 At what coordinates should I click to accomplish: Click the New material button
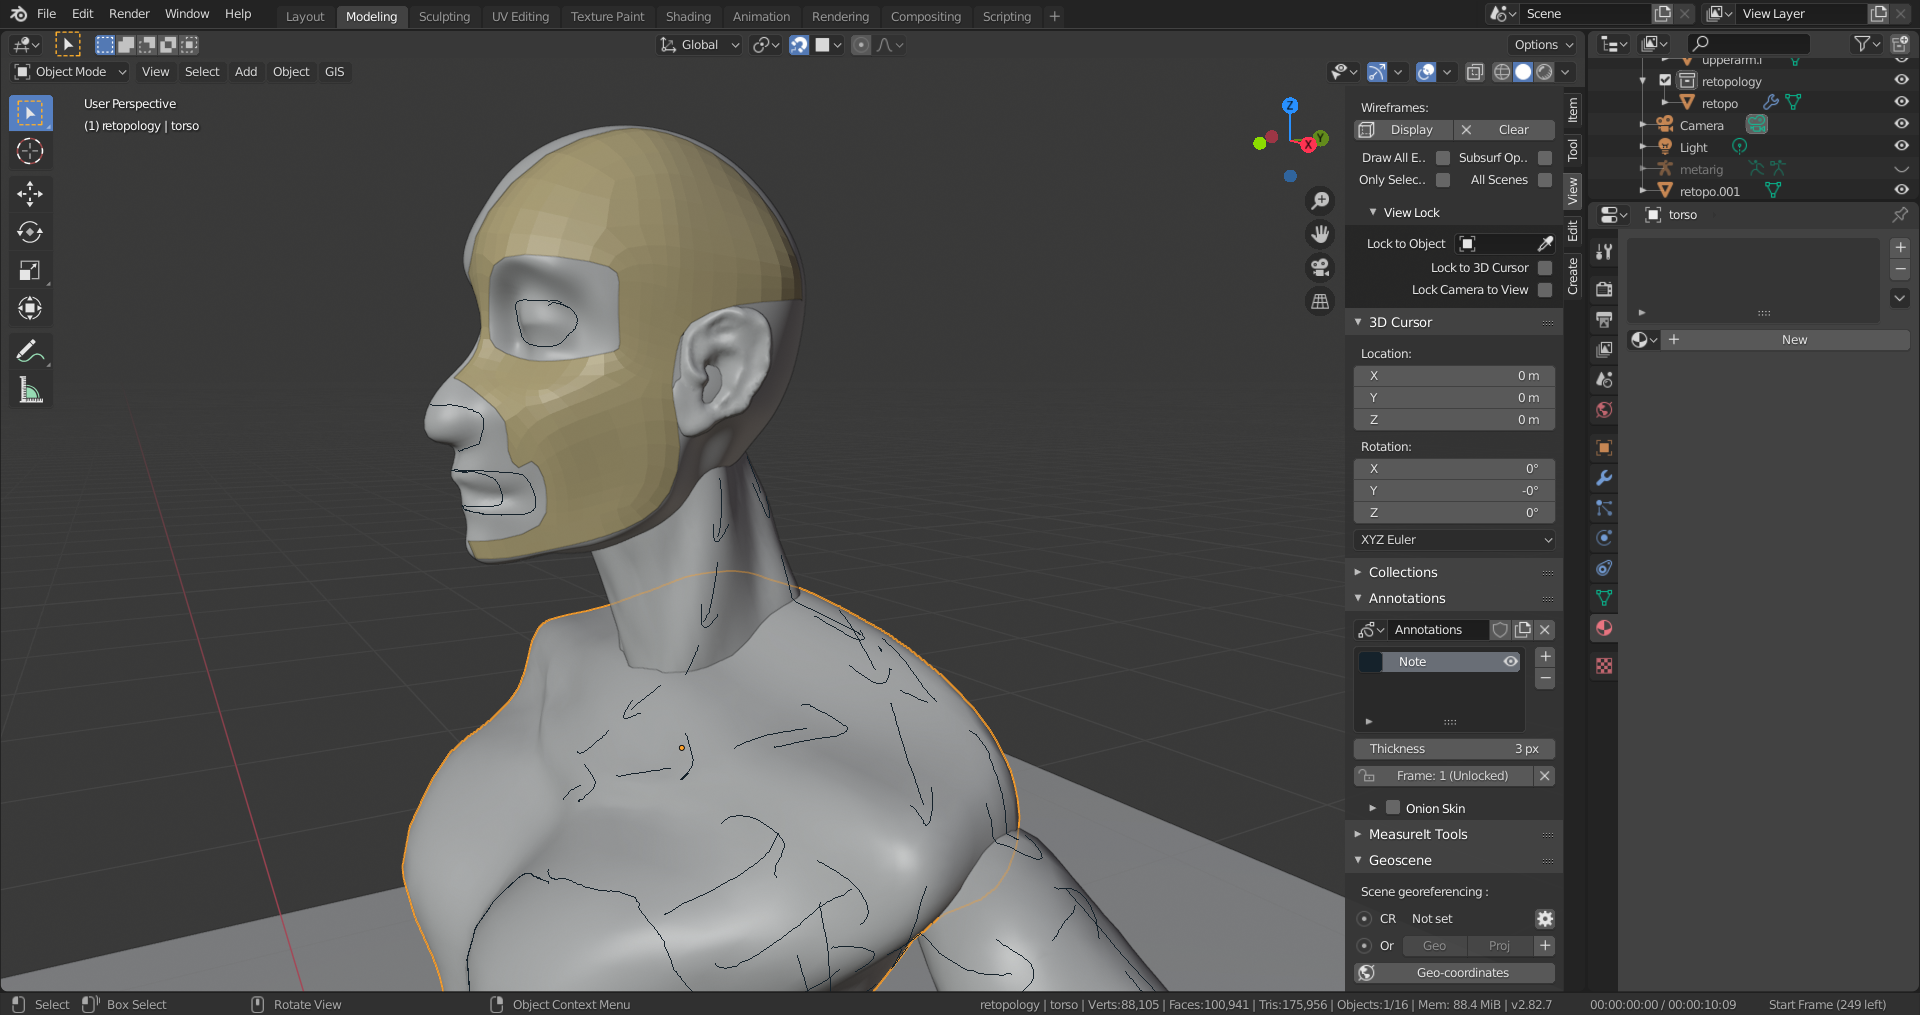tap(1794, 340)
